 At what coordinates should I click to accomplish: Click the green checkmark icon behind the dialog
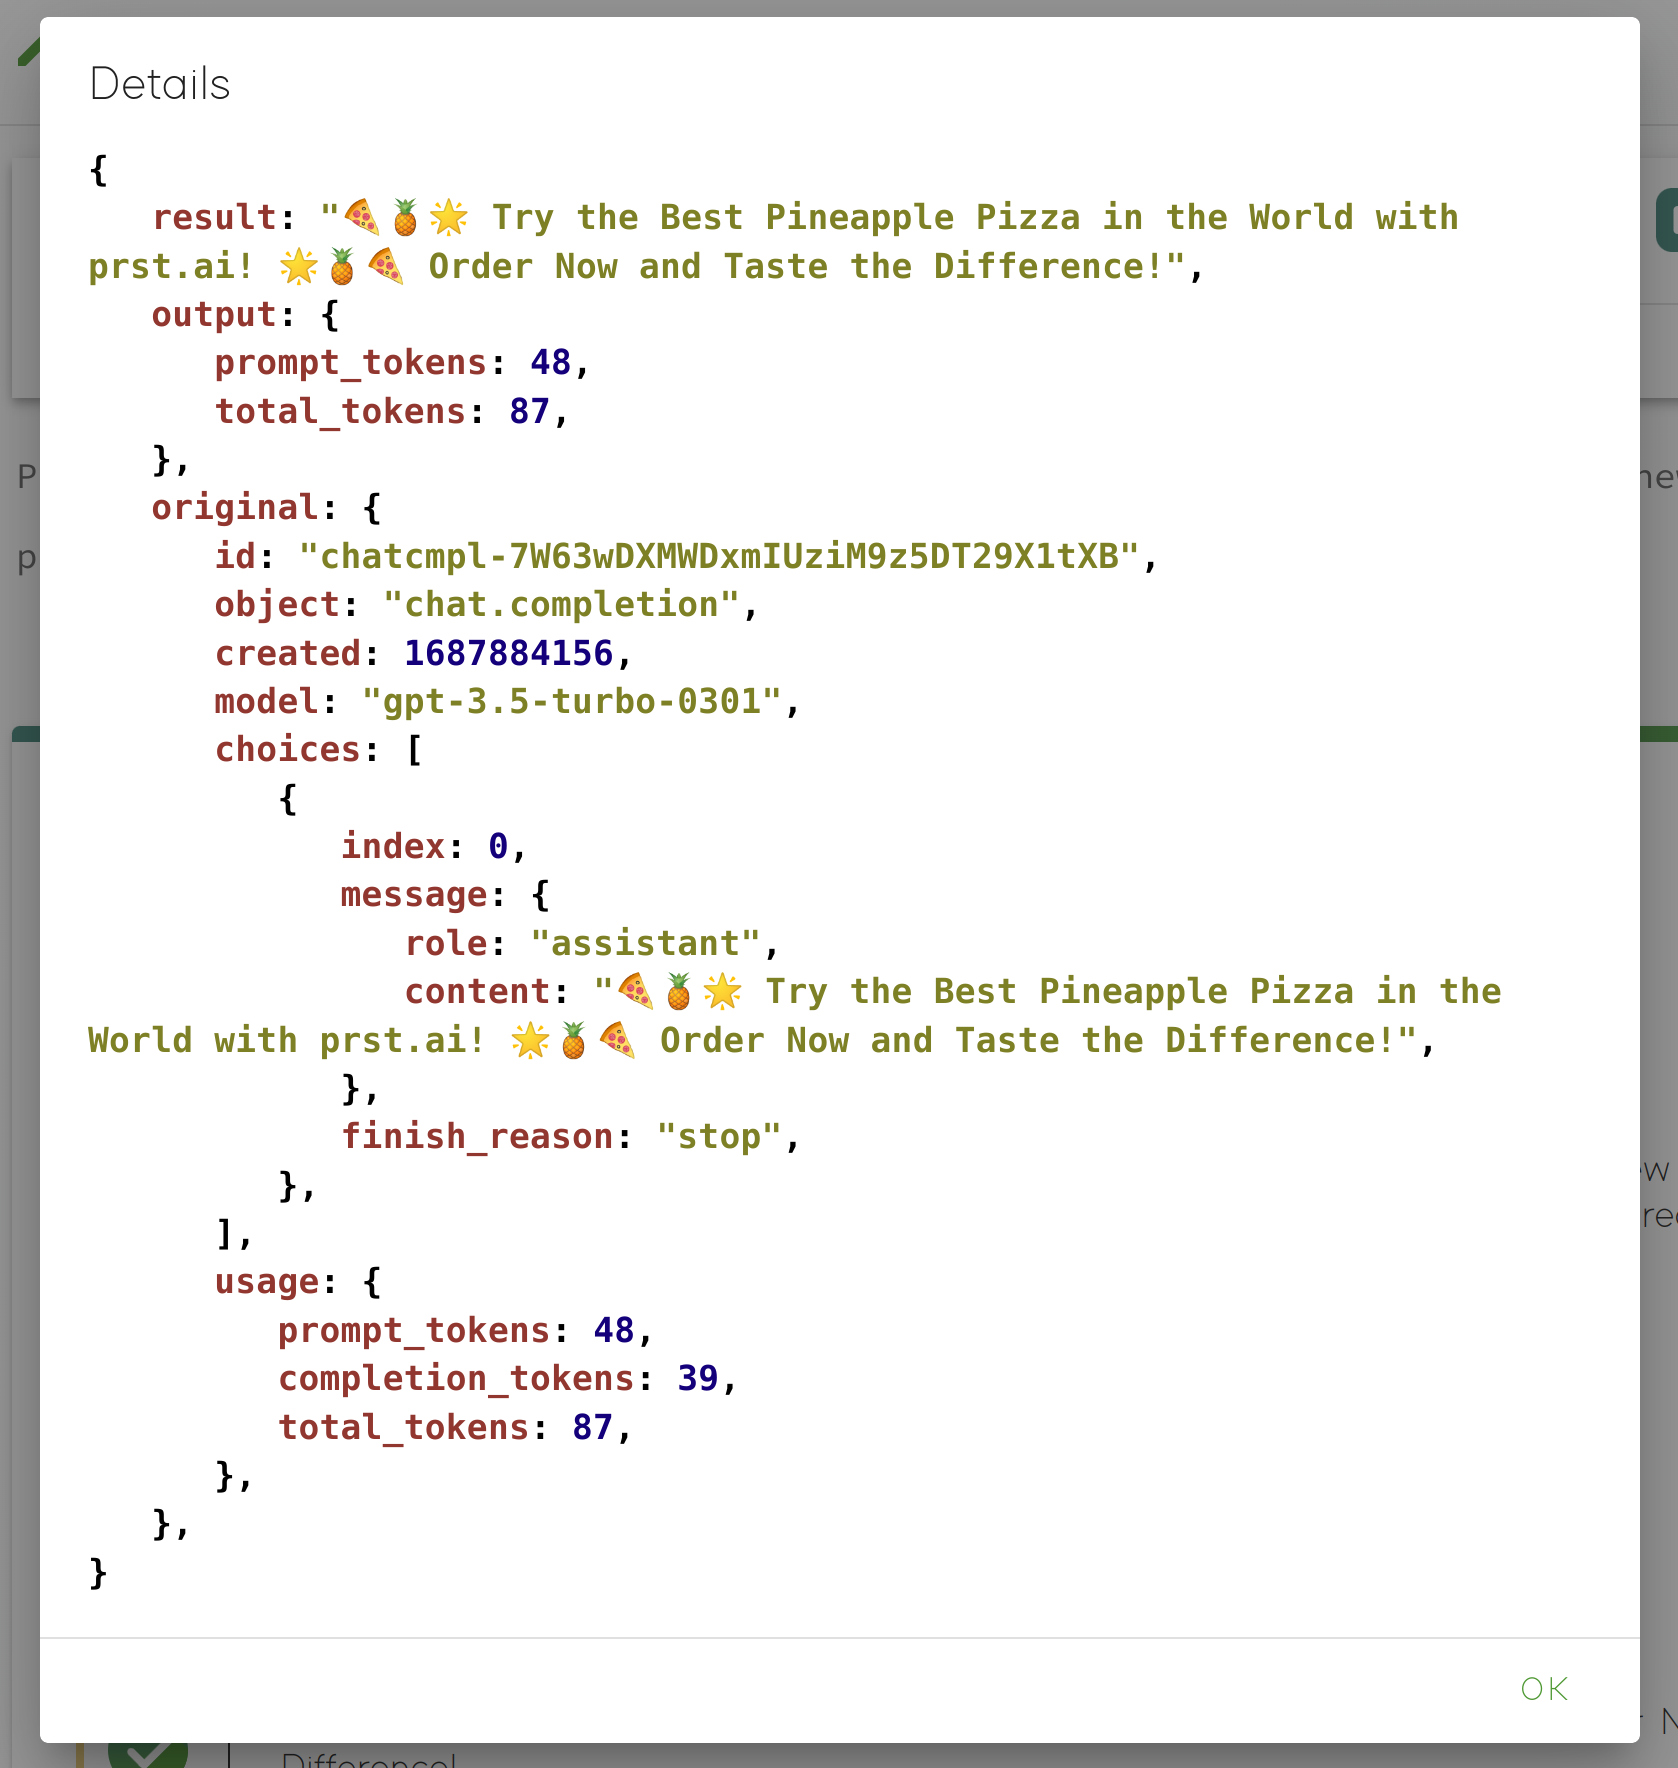(x=147, y=1755)
